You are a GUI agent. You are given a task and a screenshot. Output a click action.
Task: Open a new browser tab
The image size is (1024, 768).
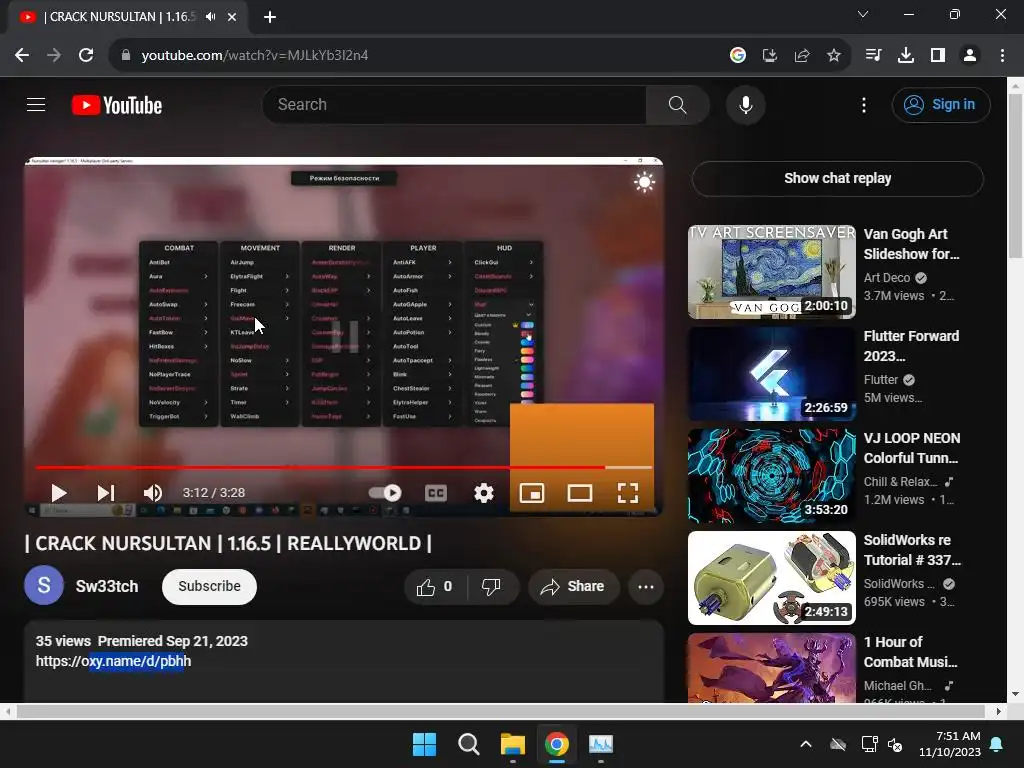click(x=270, y=17)
